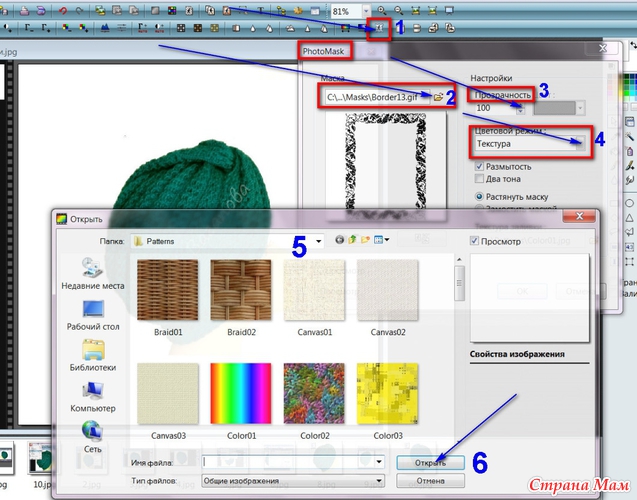Click the Gamma minus icon

pos(29,28)
